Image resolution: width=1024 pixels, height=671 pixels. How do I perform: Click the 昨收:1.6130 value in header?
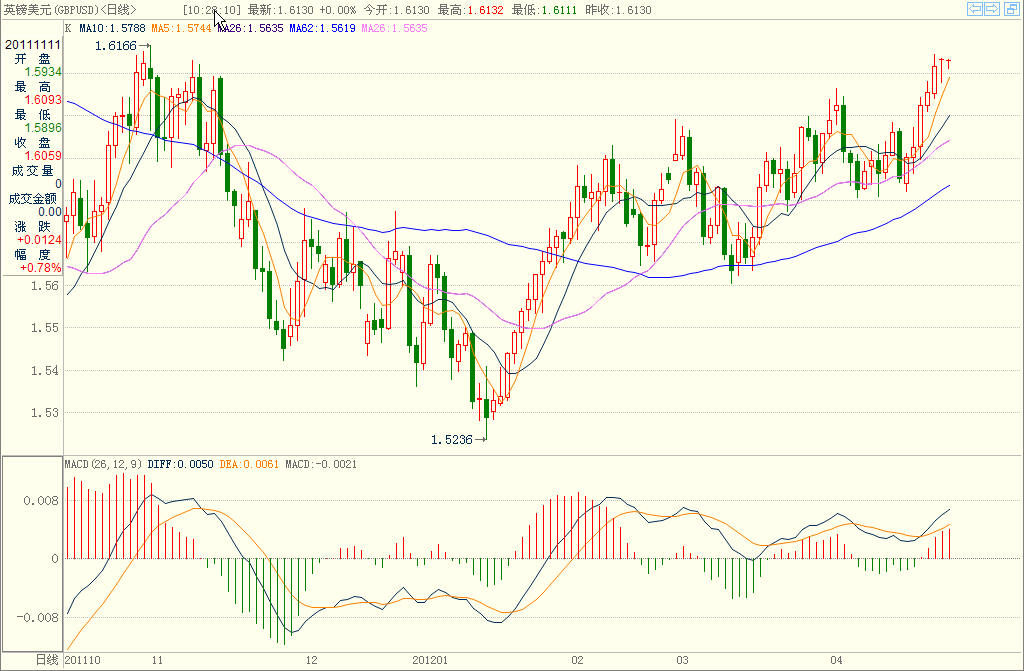tap(618, 10)
